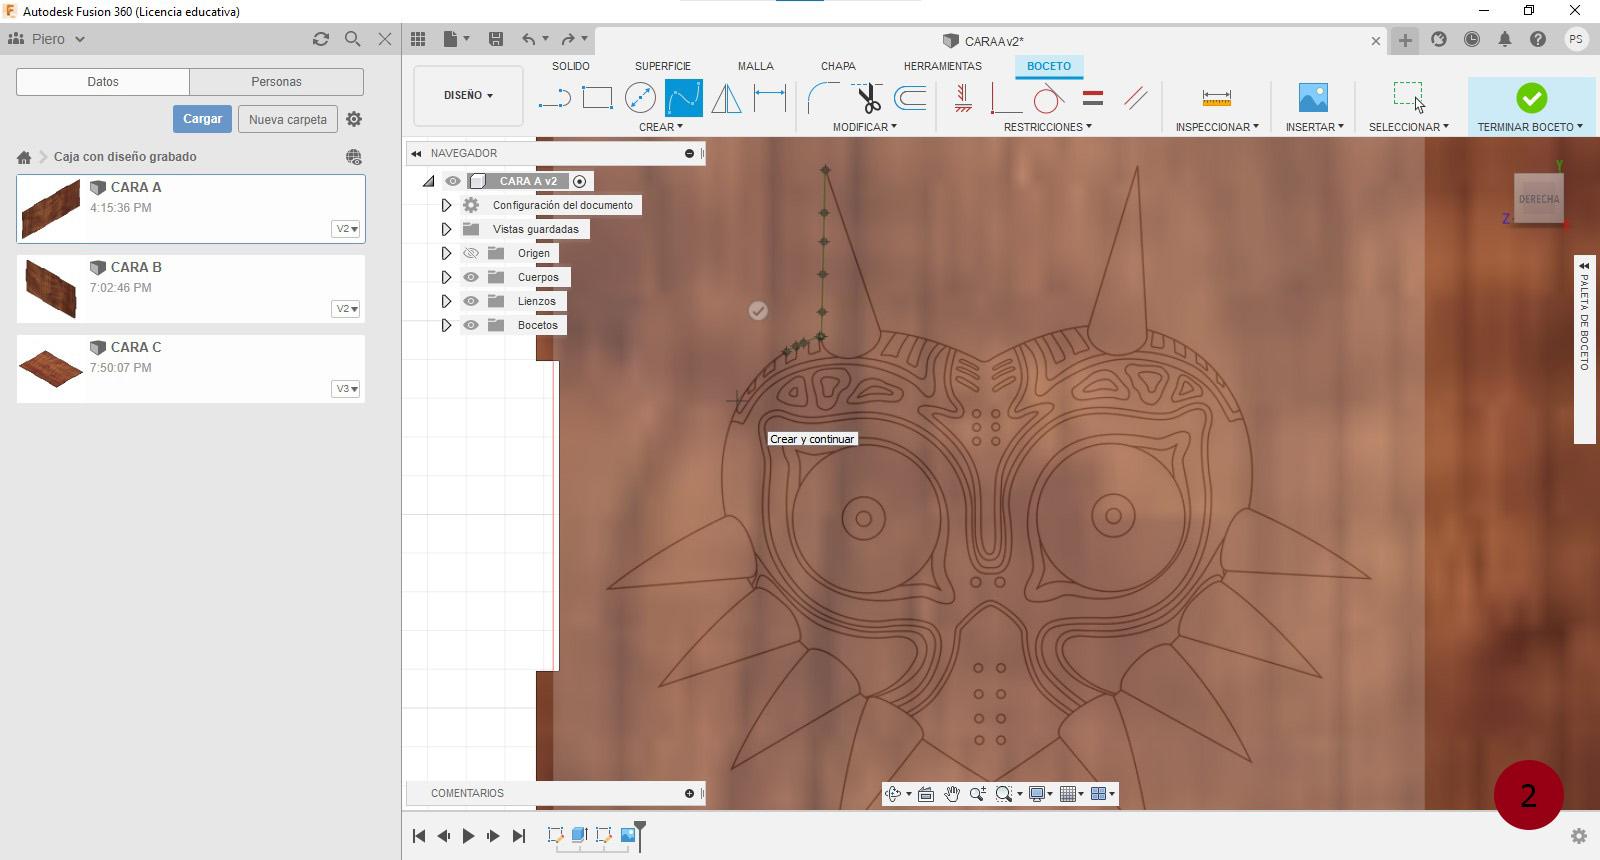Apply Parallel constraint
The width and height of the screenshot is (1600, 860).
click(x=1135, y=98)
